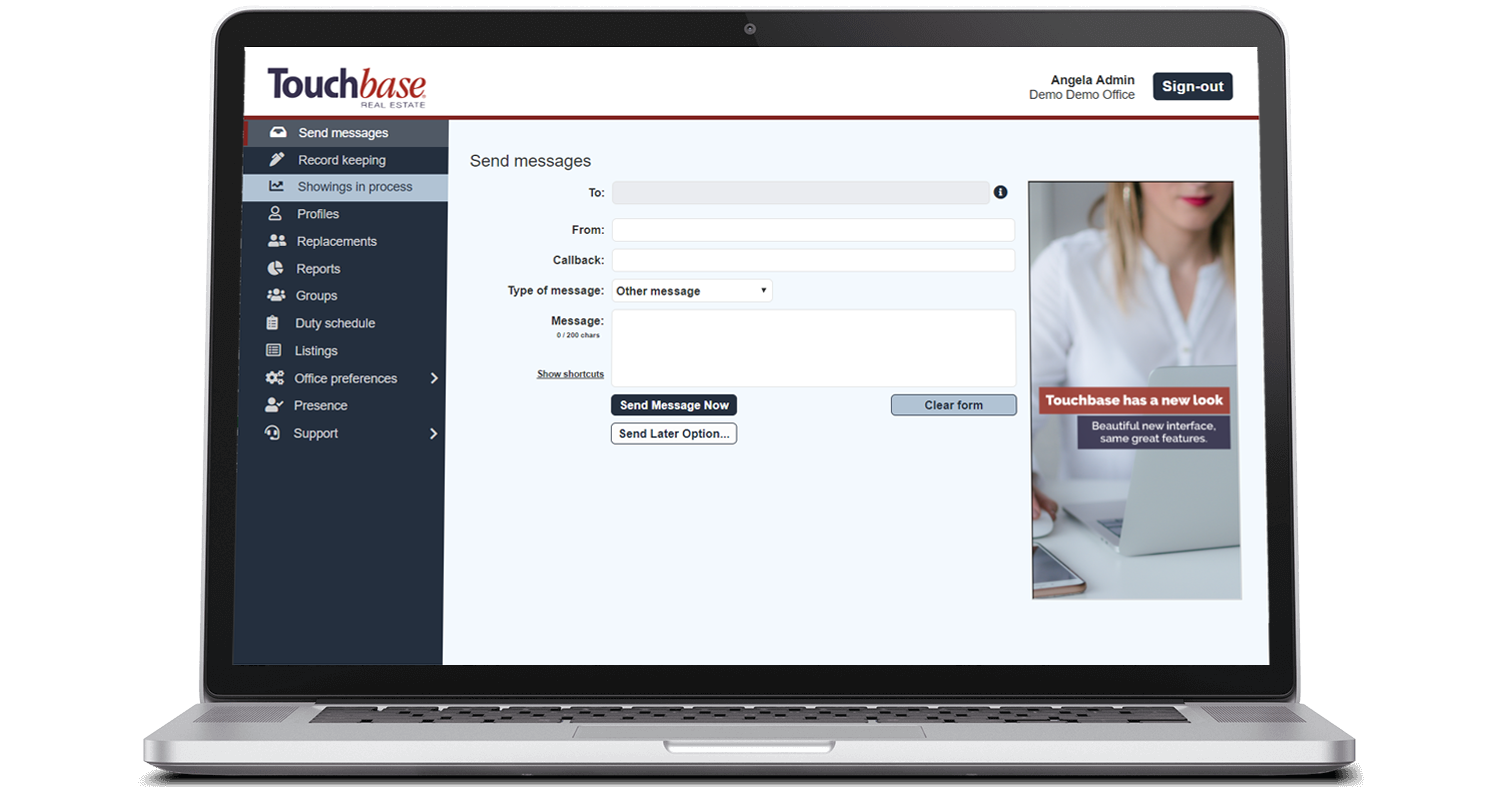1500x791 pixels.
Task: Select the Profiles person icon
Action: coord(275,213)
